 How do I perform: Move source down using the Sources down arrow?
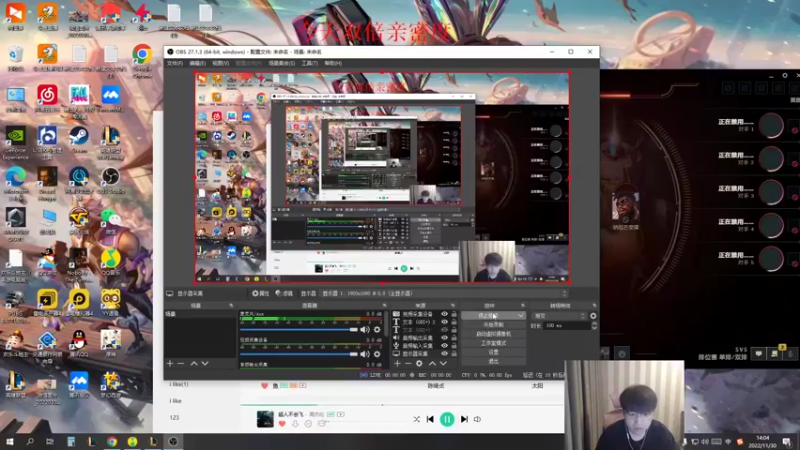[443, 363]
